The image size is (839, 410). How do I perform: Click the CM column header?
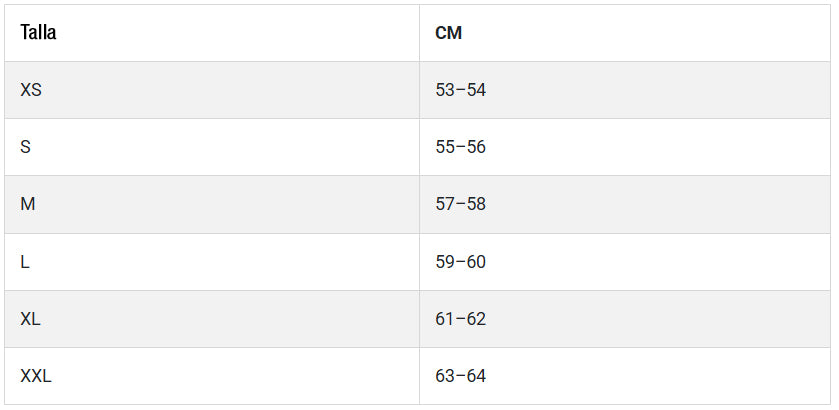click(448, 33)
